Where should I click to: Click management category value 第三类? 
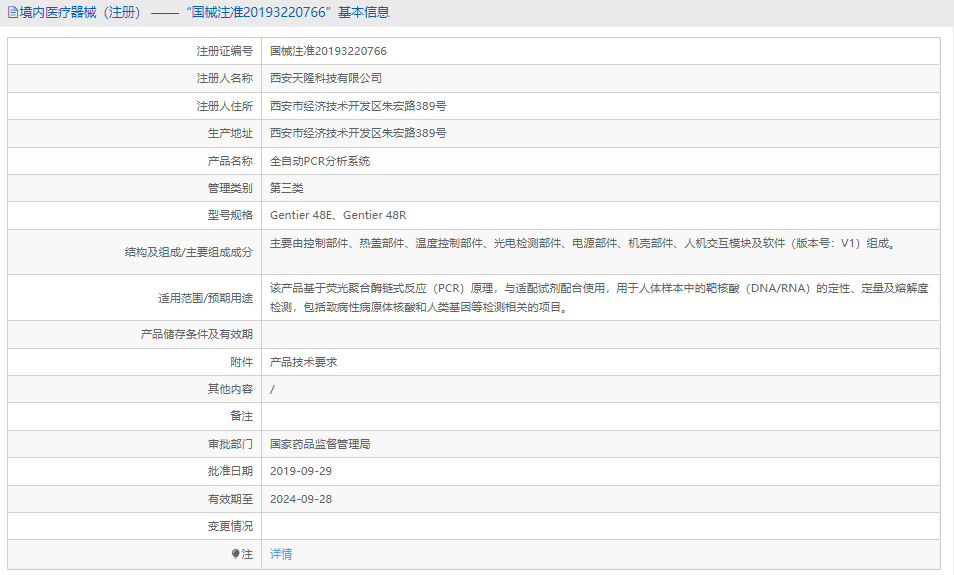286,188
